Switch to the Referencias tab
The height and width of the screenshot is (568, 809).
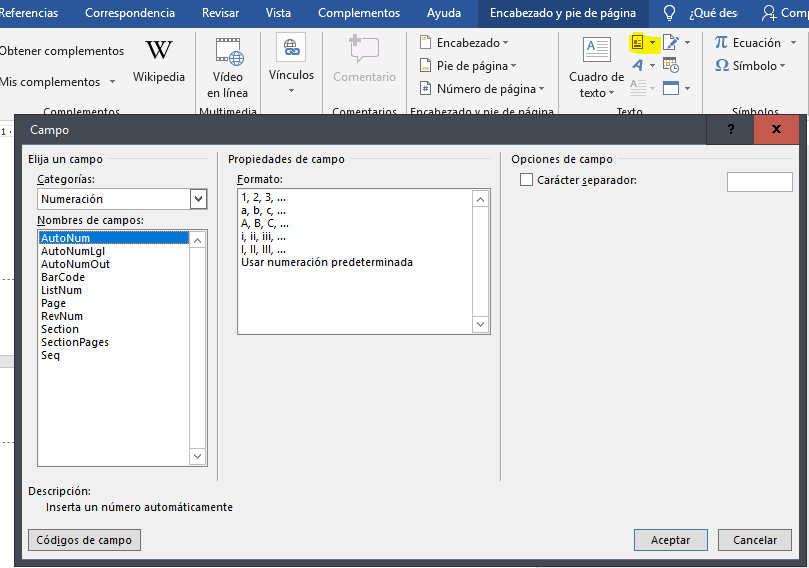28,13
